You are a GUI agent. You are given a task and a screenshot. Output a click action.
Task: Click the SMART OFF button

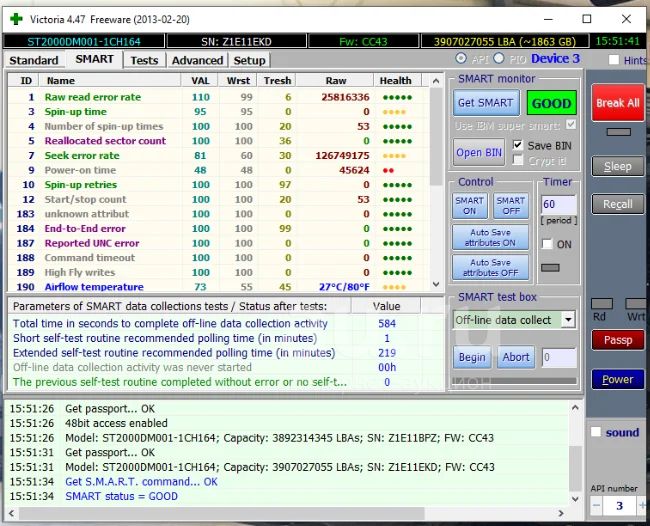[511, 206]
